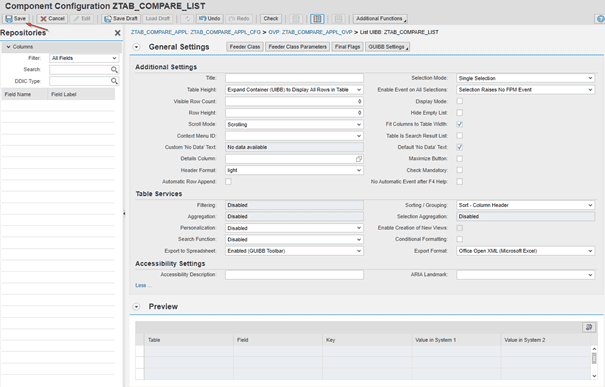Open the Header Format dropdown
605x387 pixels.
[x=294, y=170]
